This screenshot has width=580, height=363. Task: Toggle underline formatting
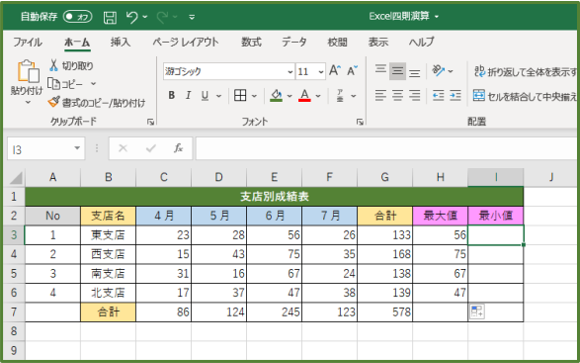tap(205, 96)
